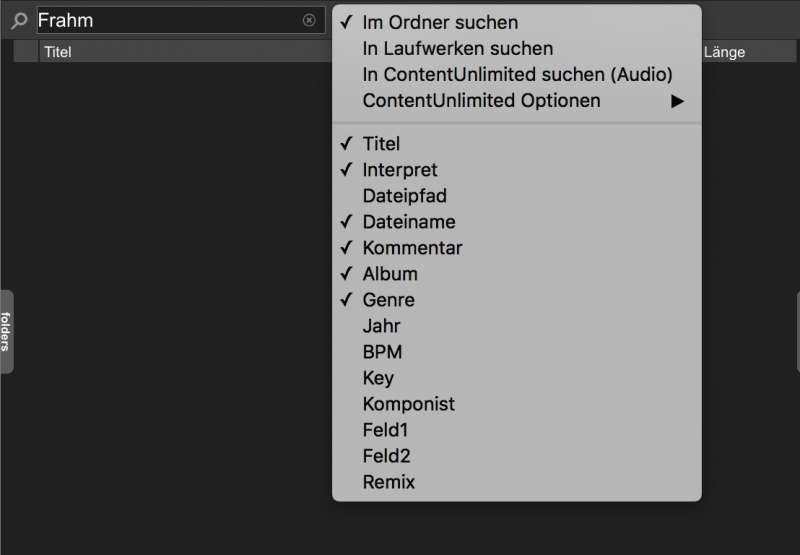Viewport: 800px width, 555px height.
Task: Select Im Ordner suchen option
Action: (516, 22)
